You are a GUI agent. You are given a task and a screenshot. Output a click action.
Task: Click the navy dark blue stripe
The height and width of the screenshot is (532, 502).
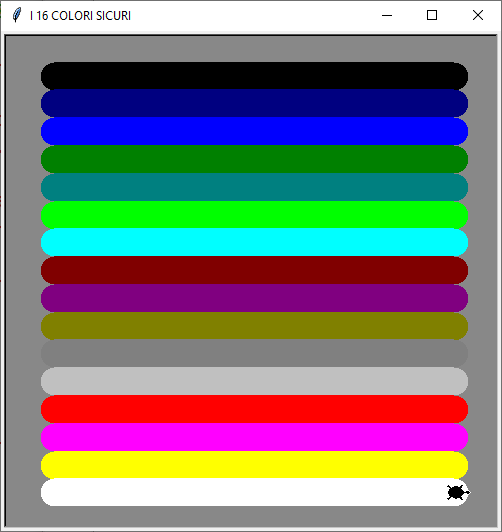point(254,103)
